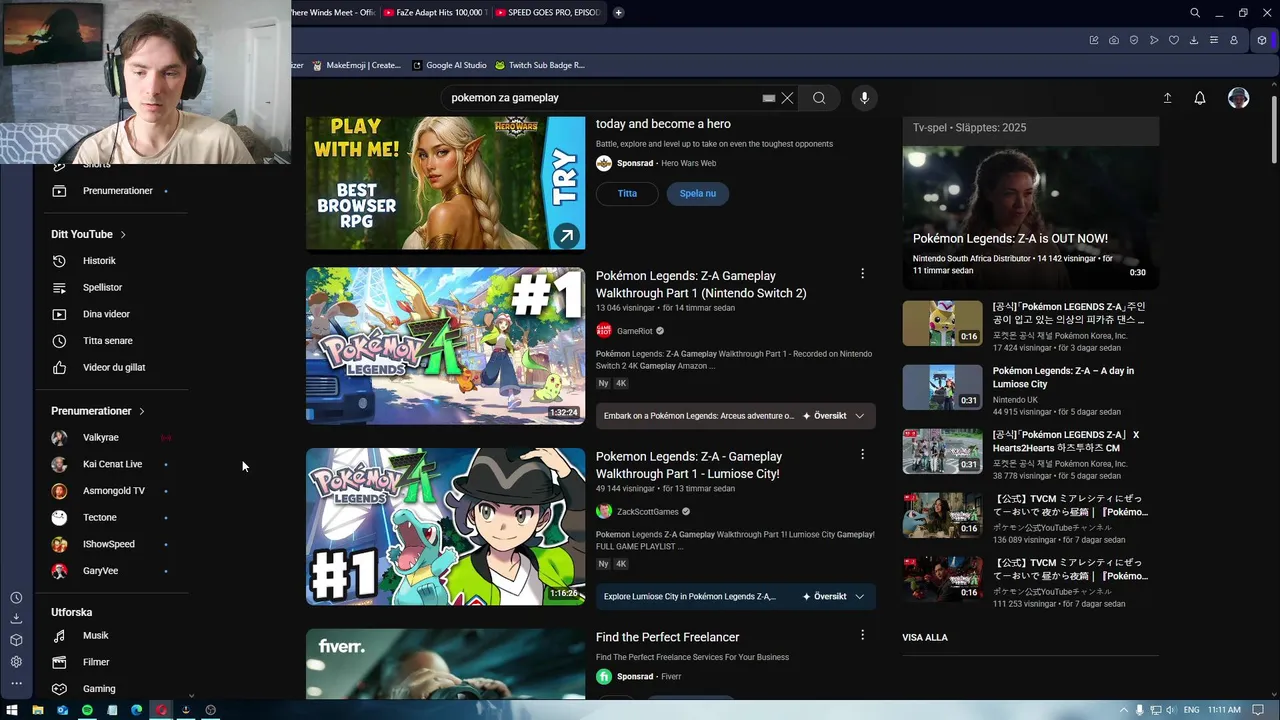Open the IShowSpeed channel

[x=112, y=544]
